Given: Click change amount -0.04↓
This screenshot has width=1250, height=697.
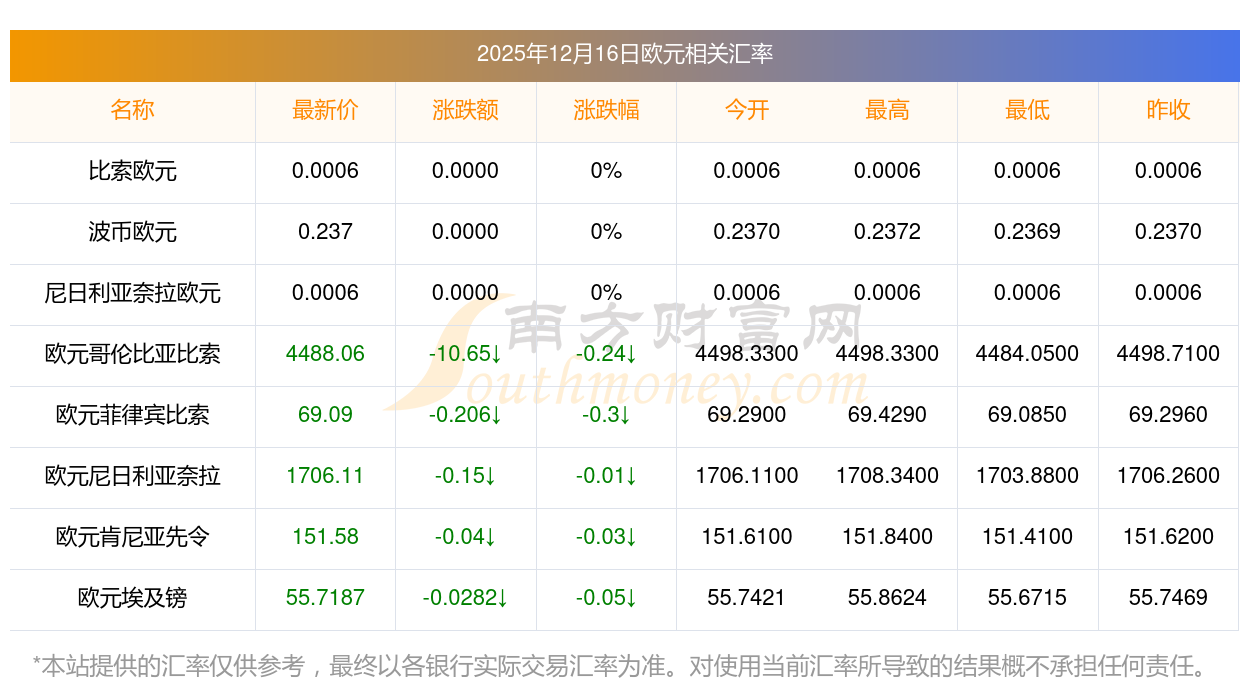Looking at the screenshot, I should tap(465, 537).
